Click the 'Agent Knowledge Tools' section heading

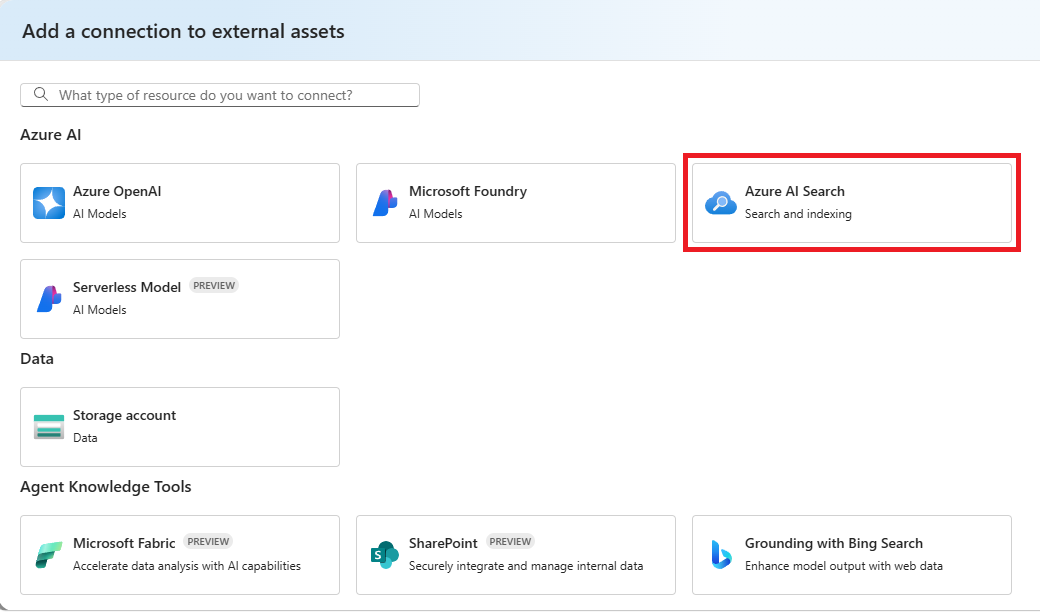point(105,487)
